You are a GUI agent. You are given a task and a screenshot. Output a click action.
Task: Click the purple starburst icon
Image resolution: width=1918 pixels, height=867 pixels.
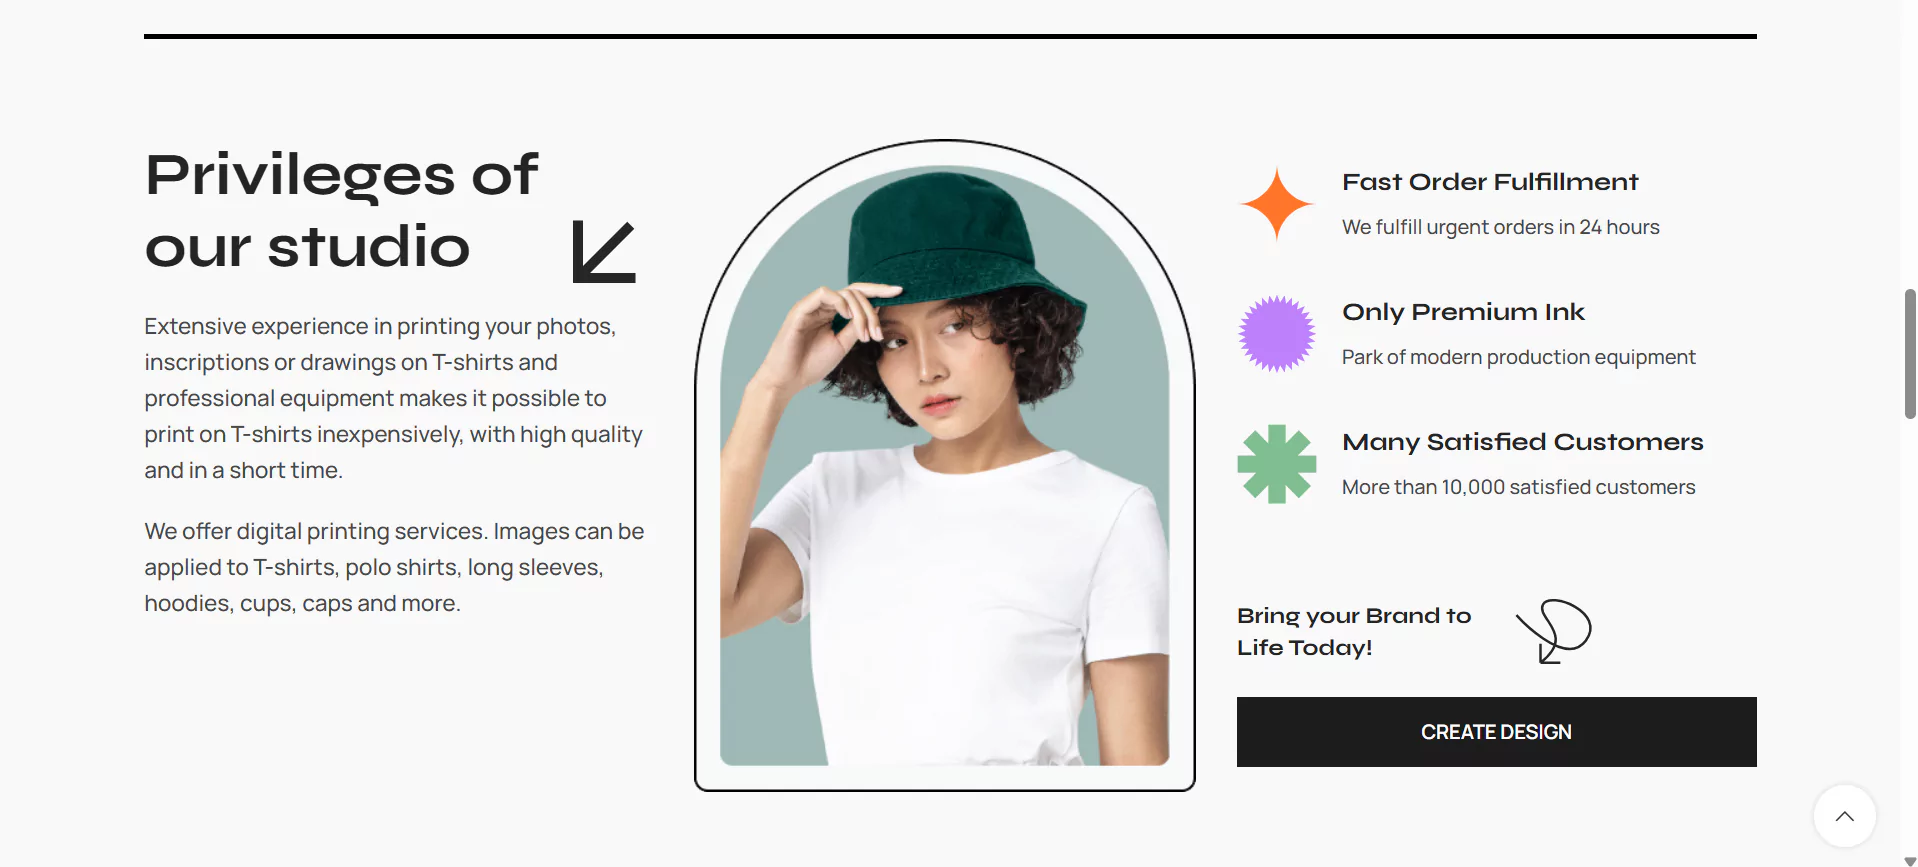pyautogui.click(x=1277, y=334)
